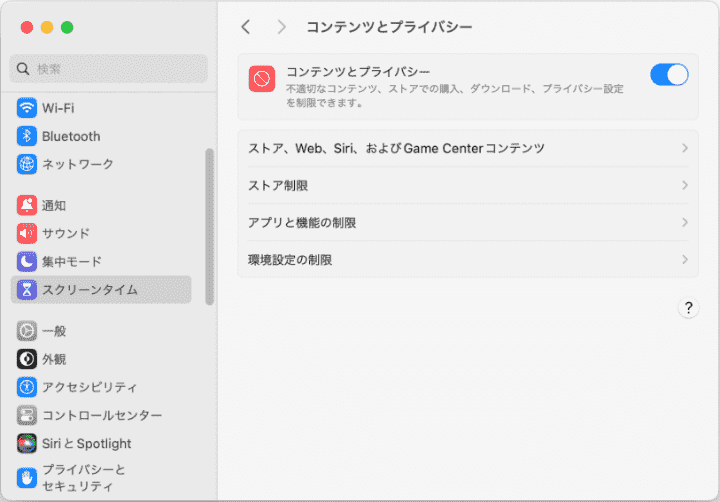
Task: Open ストア制限 chevron row
Action: [467, 185]
